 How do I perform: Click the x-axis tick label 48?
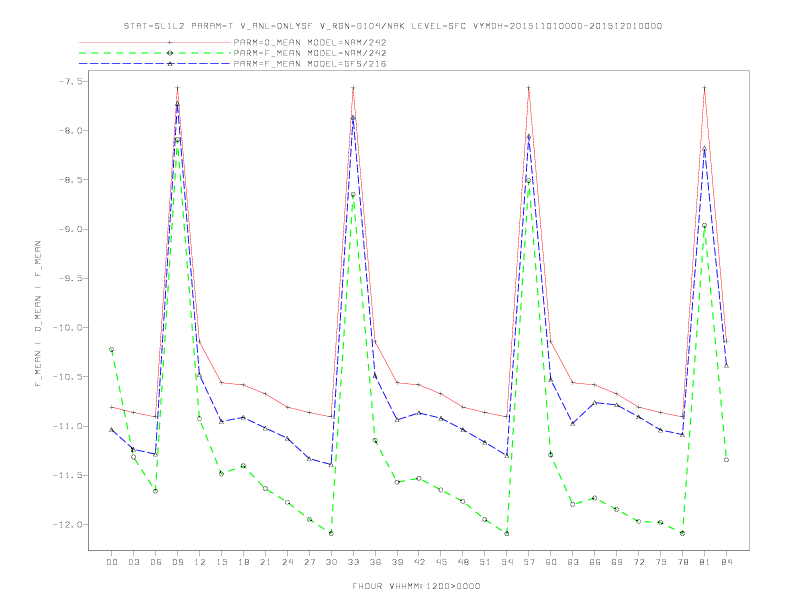463,562
